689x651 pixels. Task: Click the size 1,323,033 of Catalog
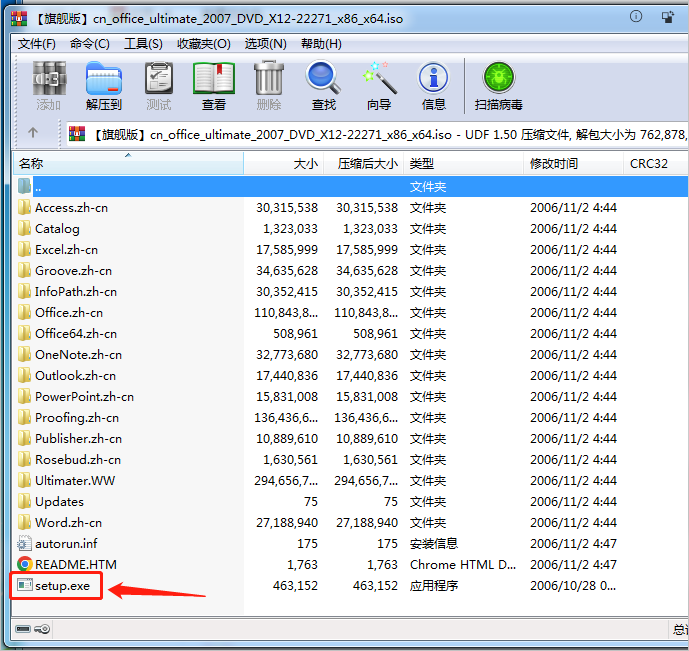coord(290,228)
